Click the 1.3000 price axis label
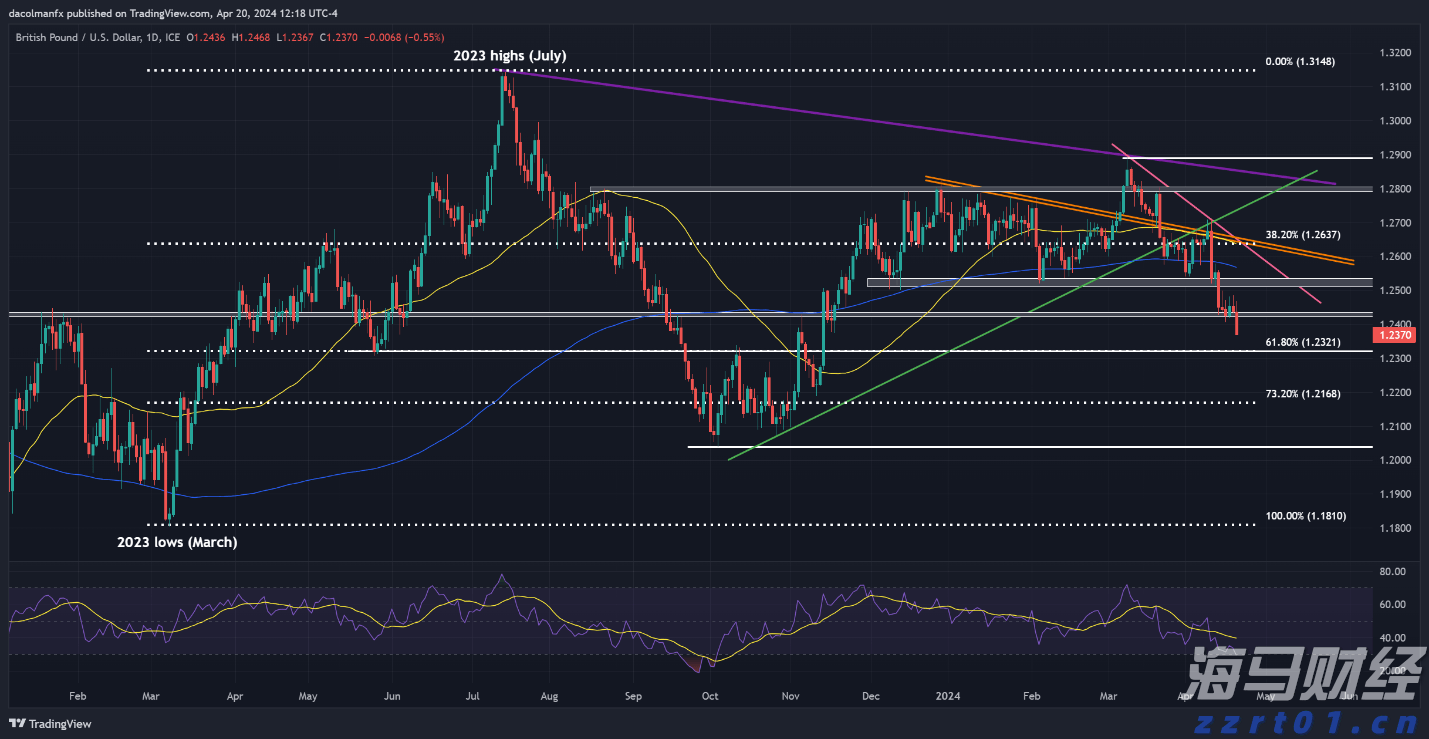The image size is (1429, 739). pyautogui.click(x=1395, y=121)
